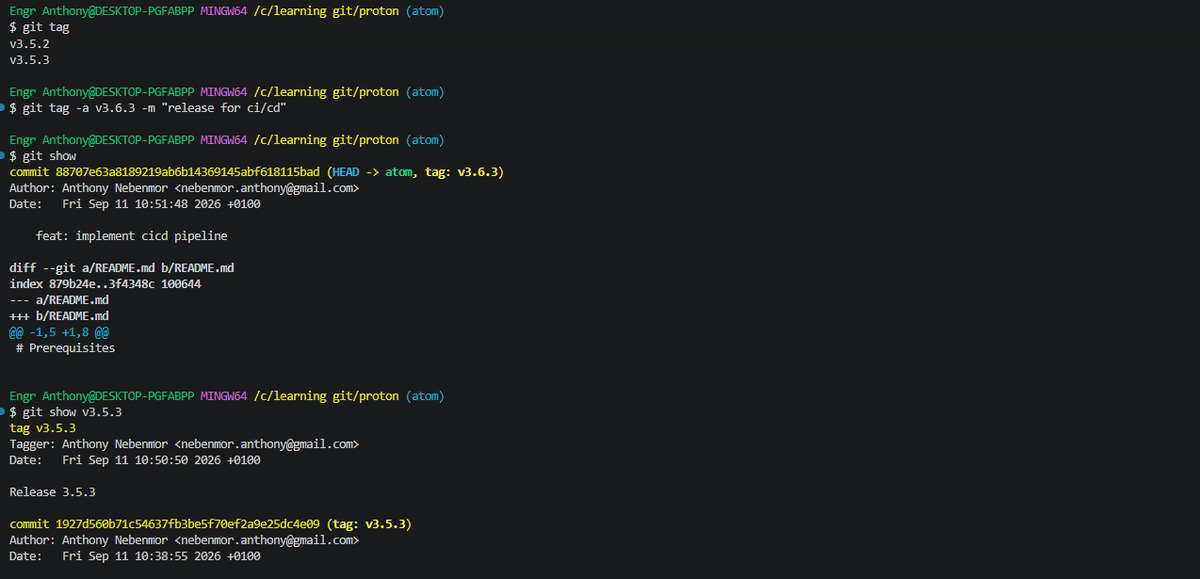Select the 'v3.5.3' line listed under v3.5.2

pos(29,60)
